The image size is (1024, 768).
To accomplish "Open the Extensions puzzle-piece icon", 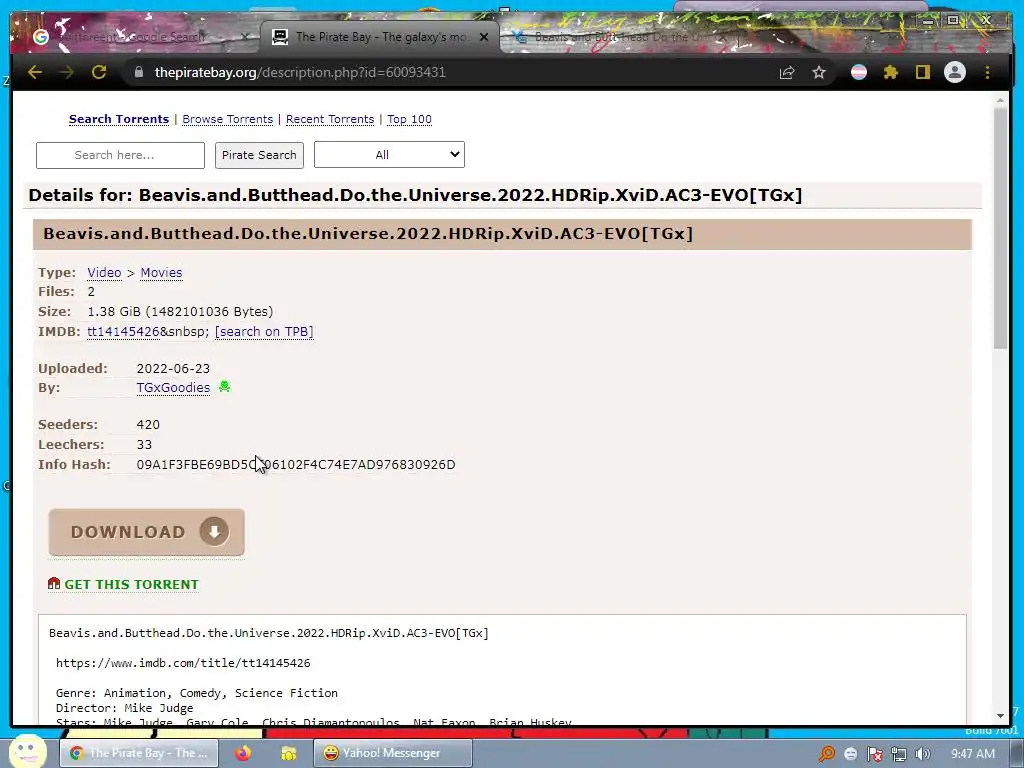I will (x=891, y=72).
